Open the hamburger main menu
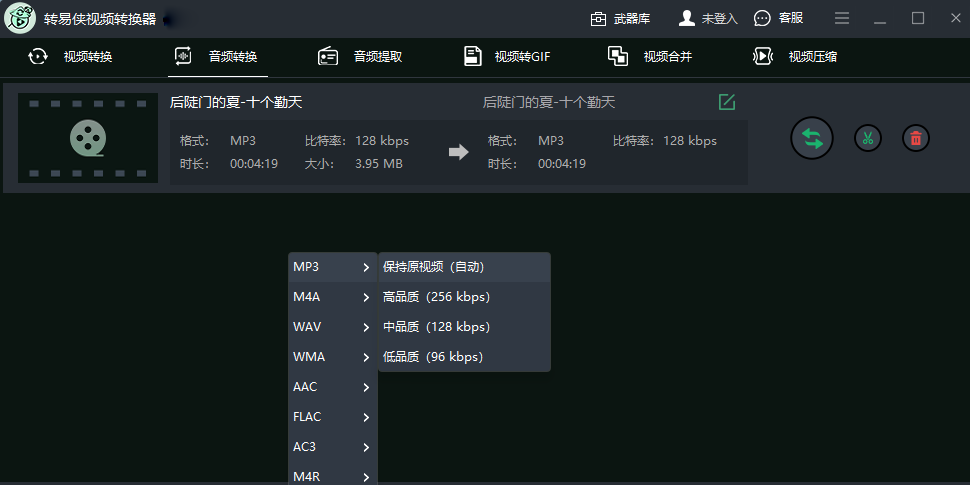970x485 pixels. (842, 18)
